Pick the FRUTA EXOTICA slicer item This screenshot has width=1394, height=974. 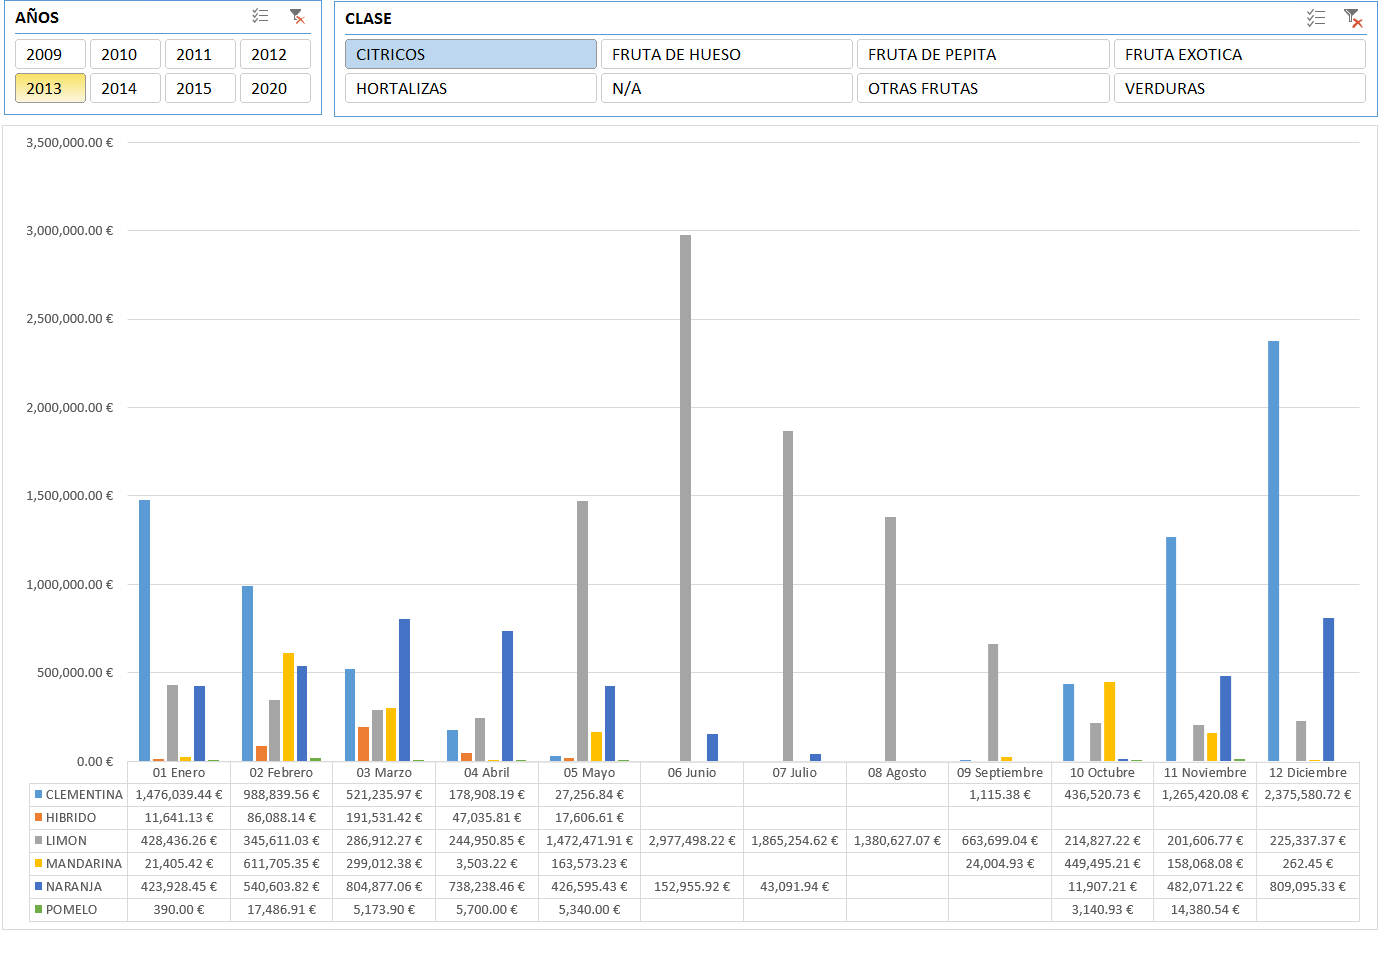coord(1239,54)
